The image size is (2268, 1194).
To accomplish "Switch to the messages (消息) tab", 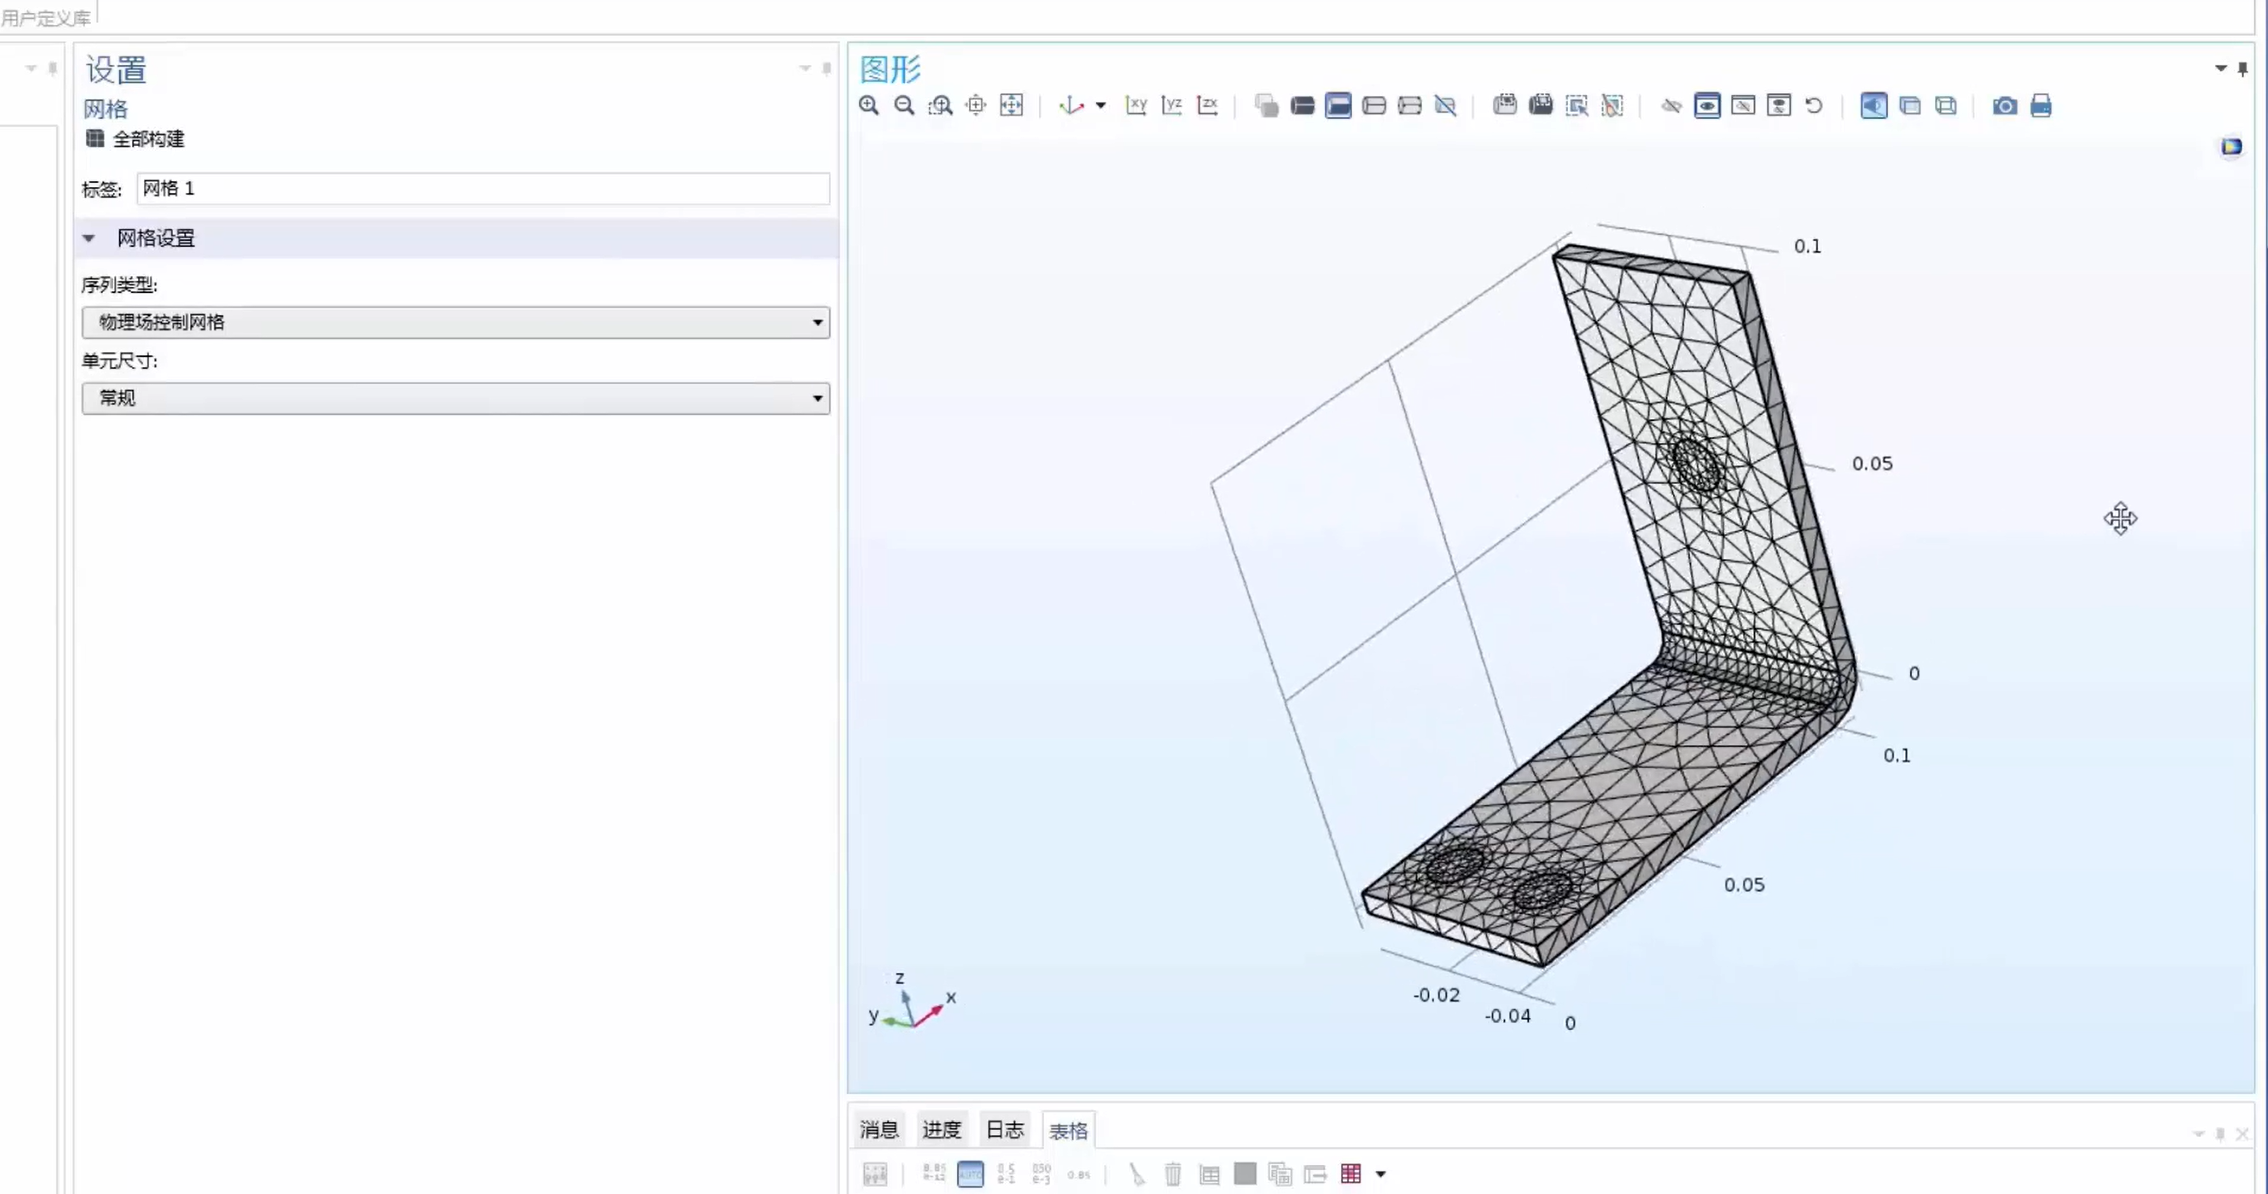I will coord(879,1130).
